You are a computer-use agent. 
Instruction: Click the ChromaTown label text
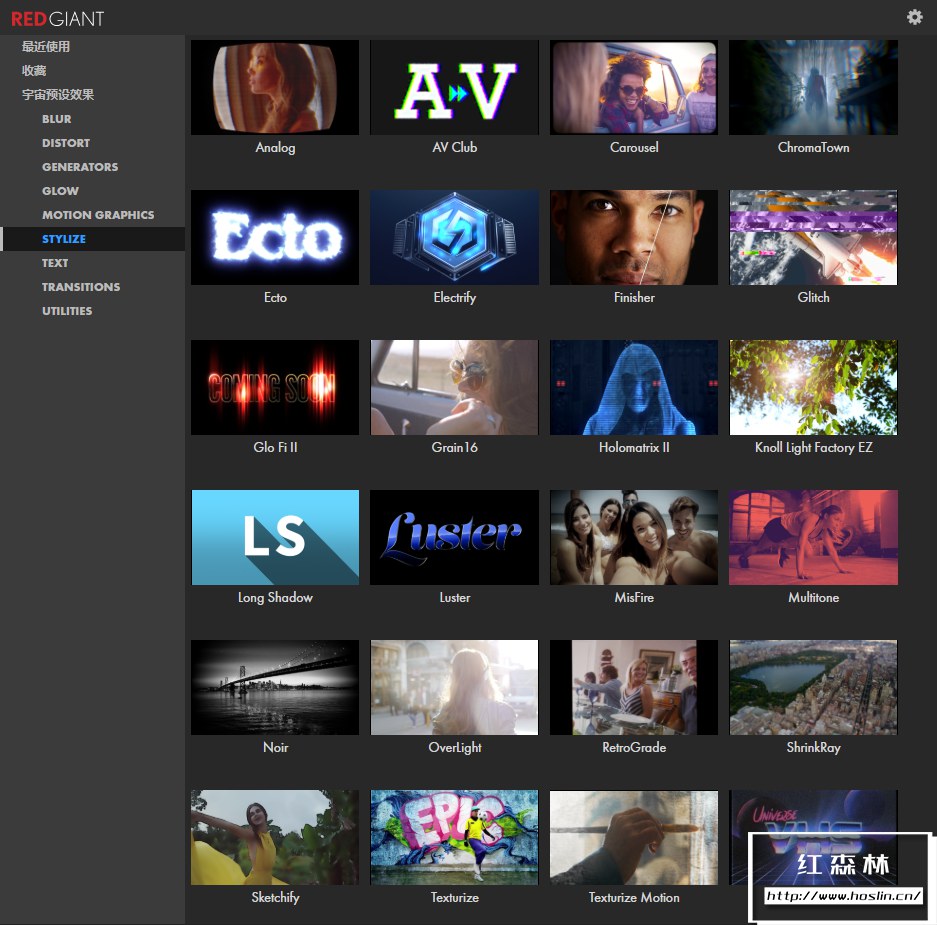(813, 147)
